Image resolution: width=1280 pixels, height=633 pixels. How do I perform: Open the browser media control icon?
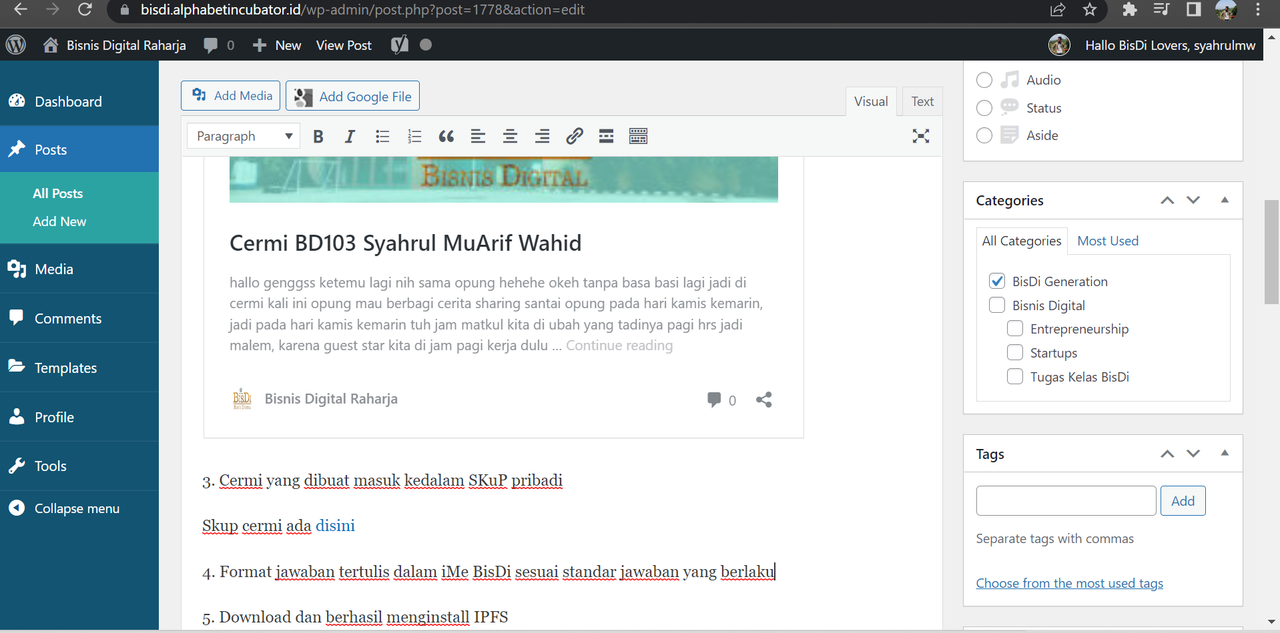(x=1161, y=10)
